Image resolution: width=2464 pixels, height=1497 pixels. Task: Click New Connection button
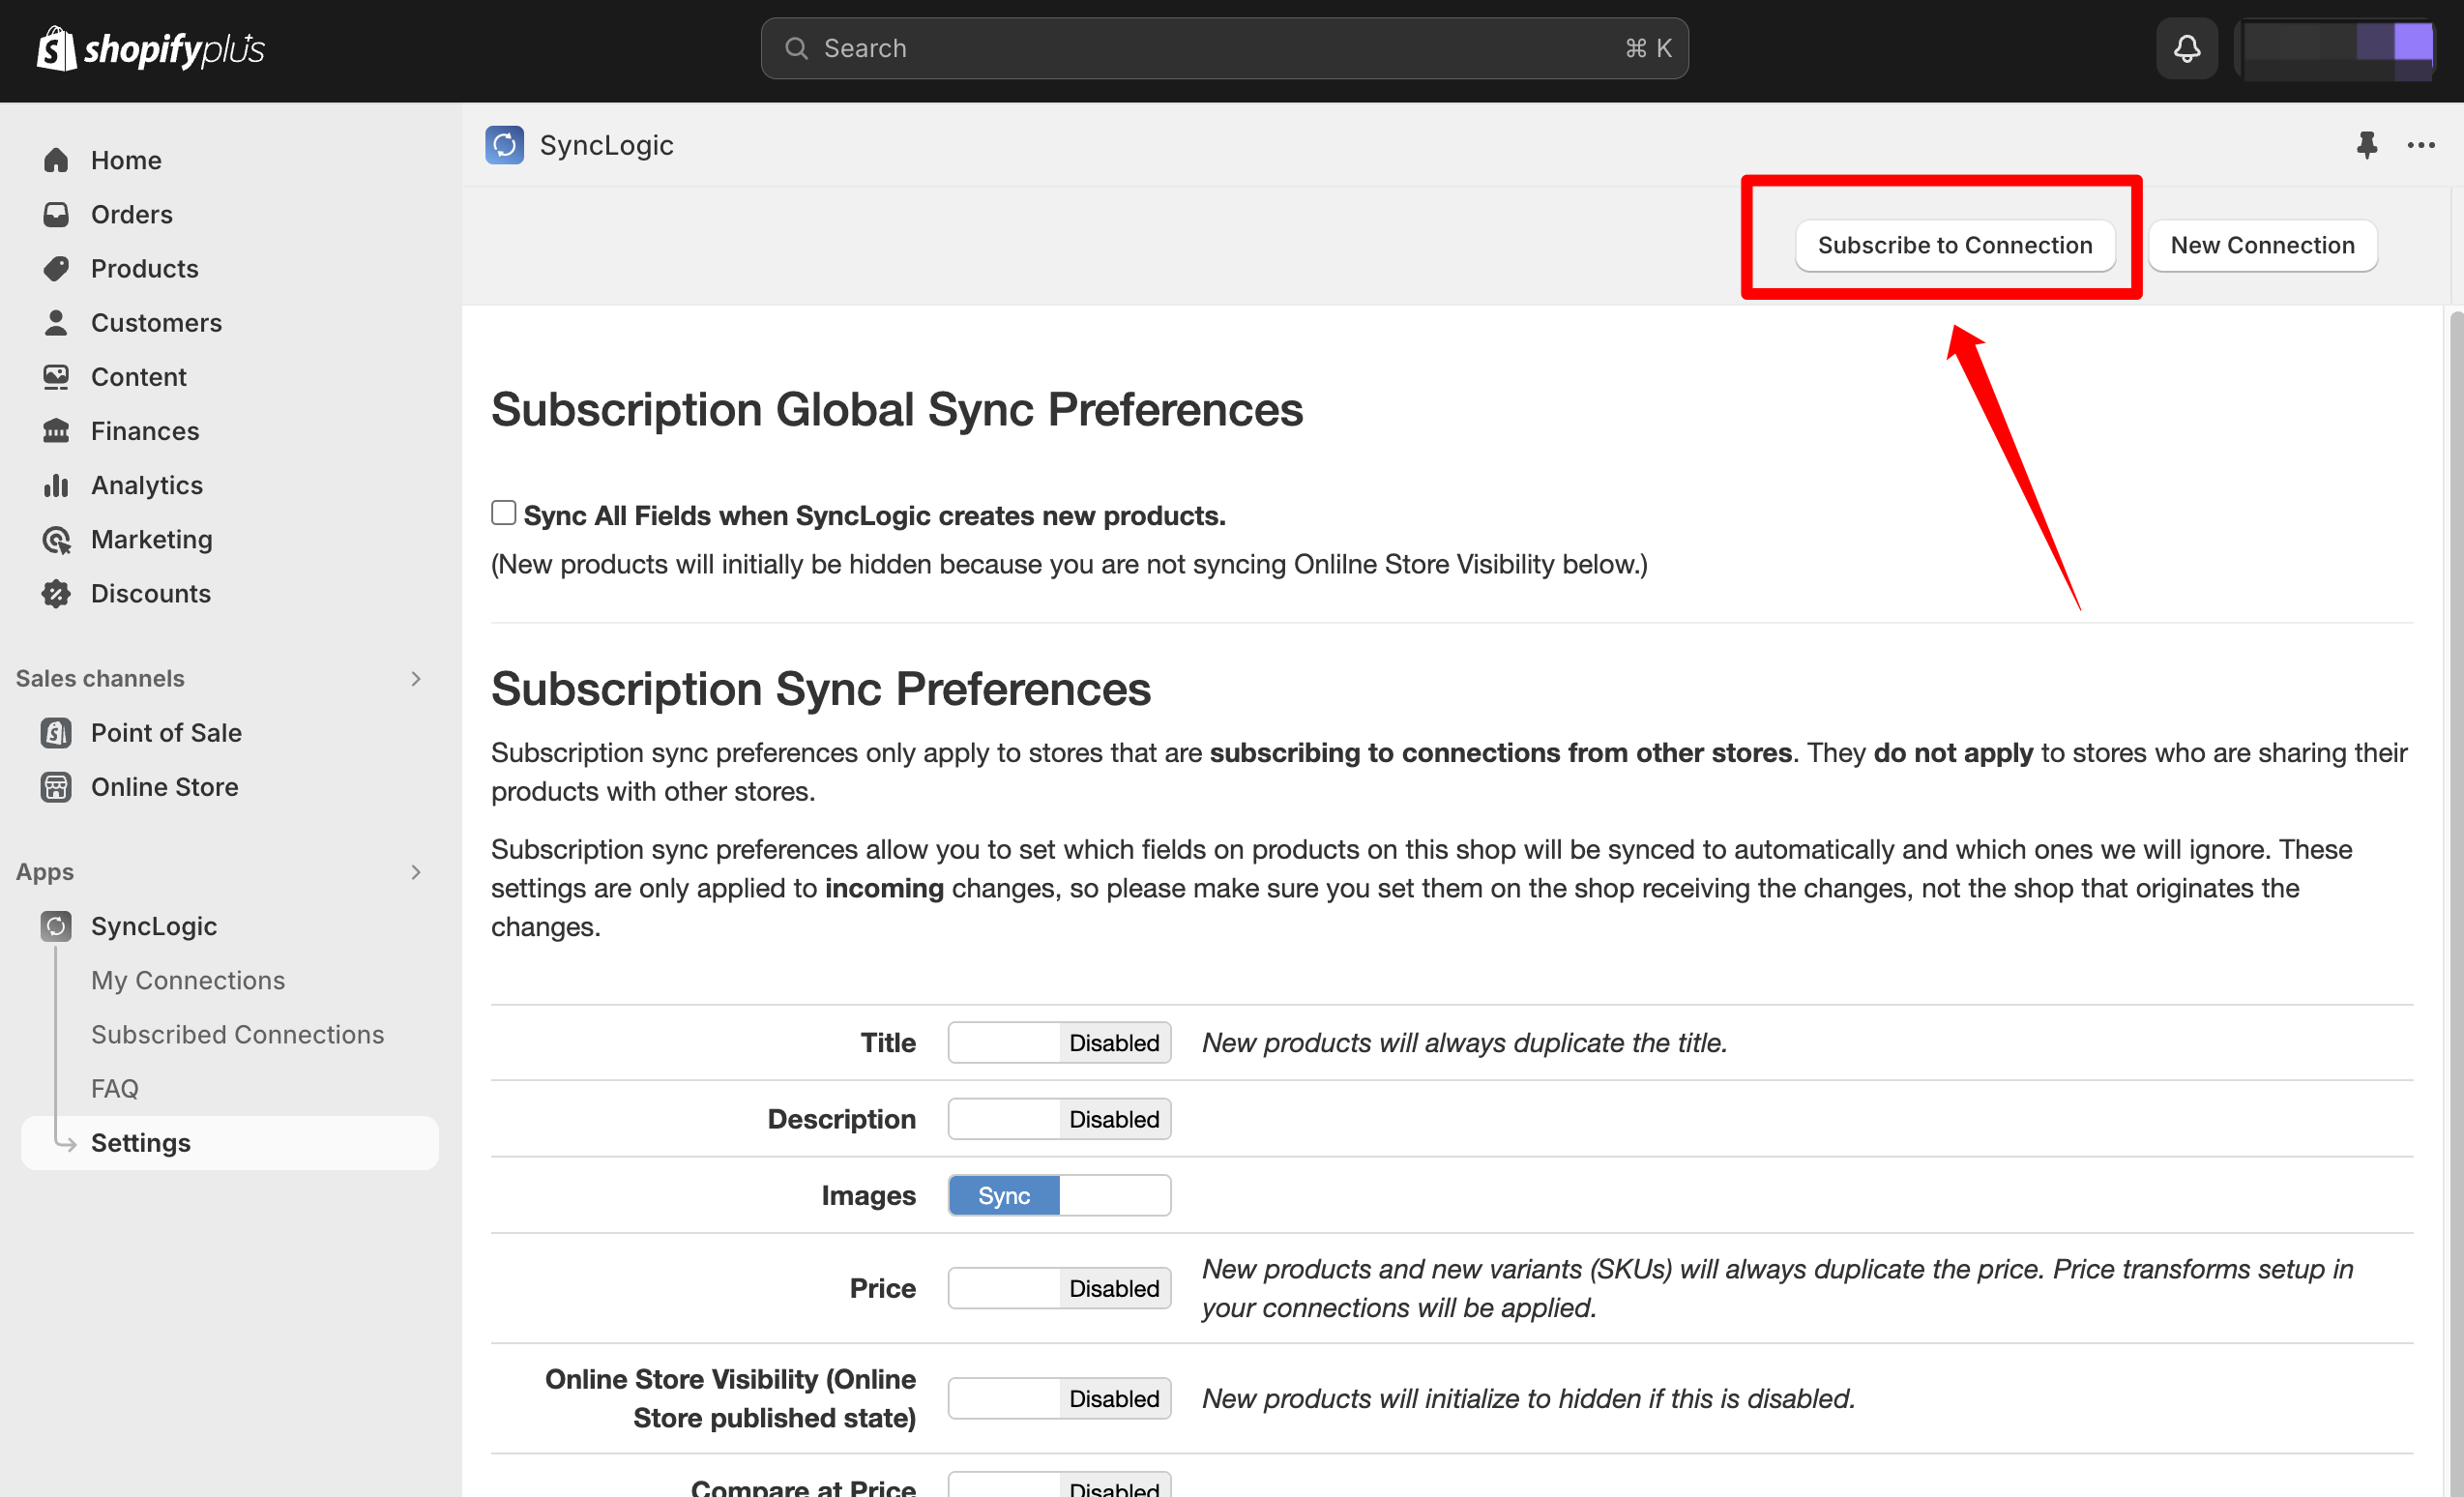click(x=2262, y=245)
